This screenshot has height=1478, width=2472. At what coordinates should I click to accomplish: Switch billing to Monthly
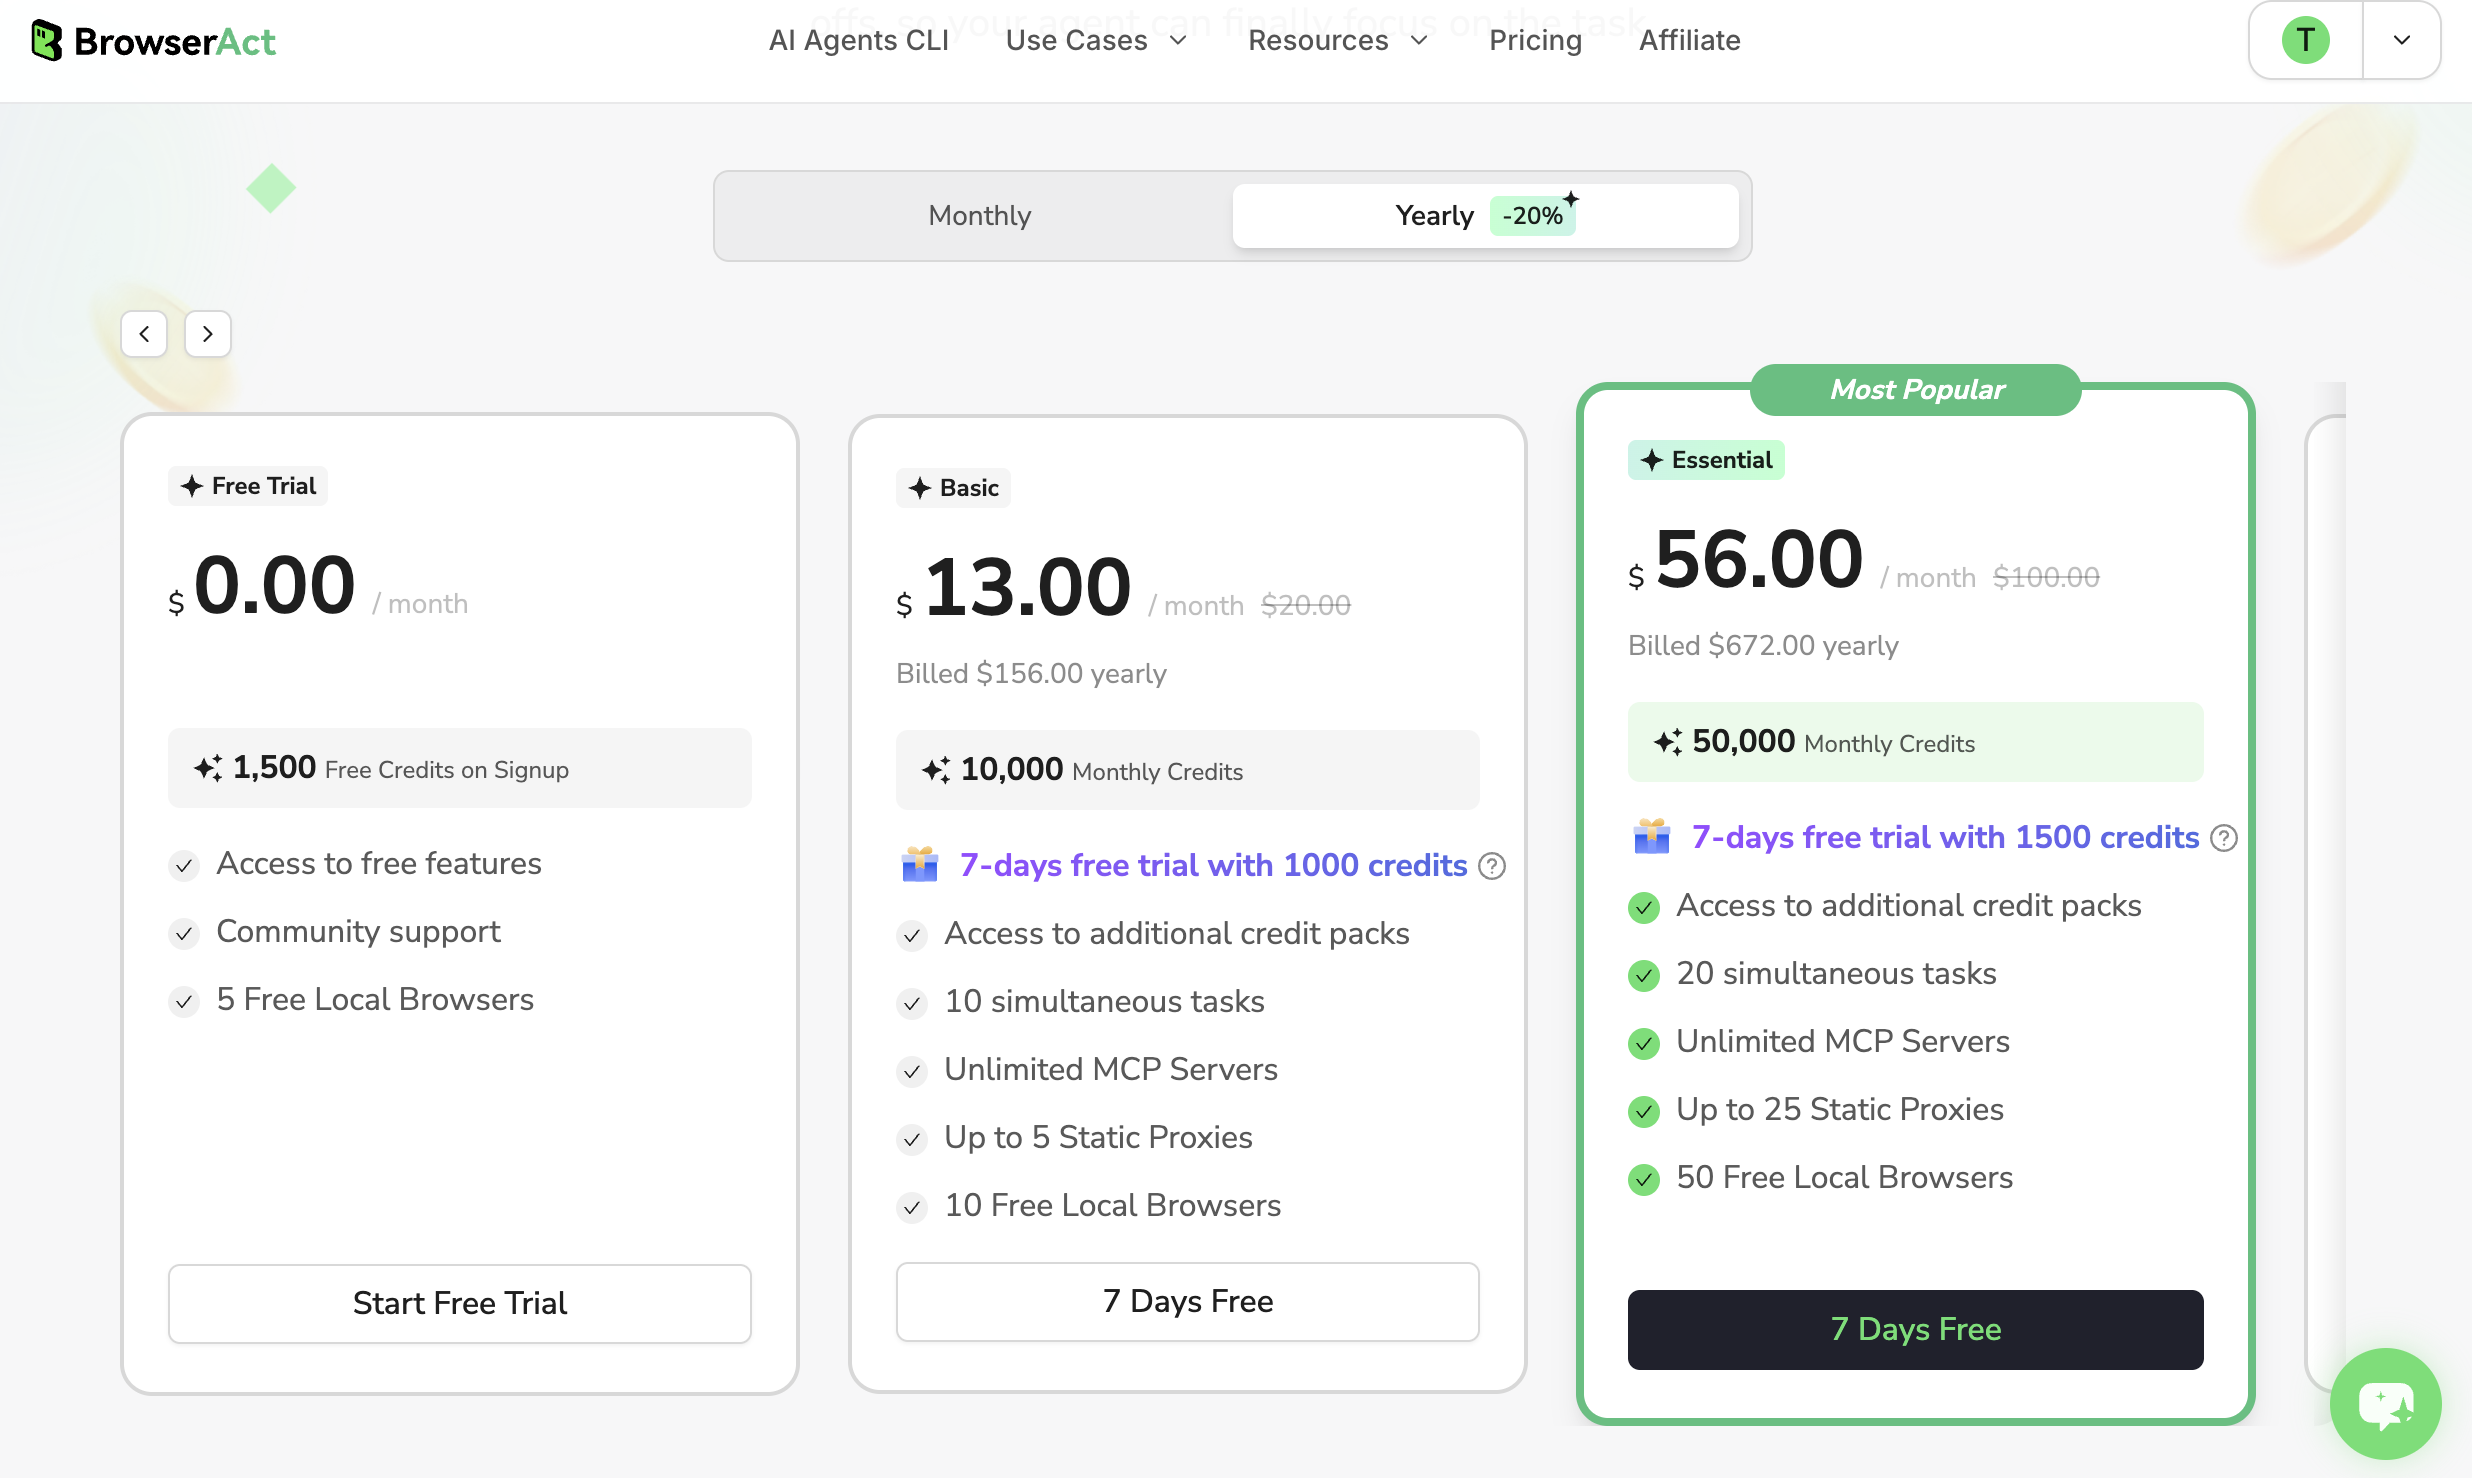(979, 216)
